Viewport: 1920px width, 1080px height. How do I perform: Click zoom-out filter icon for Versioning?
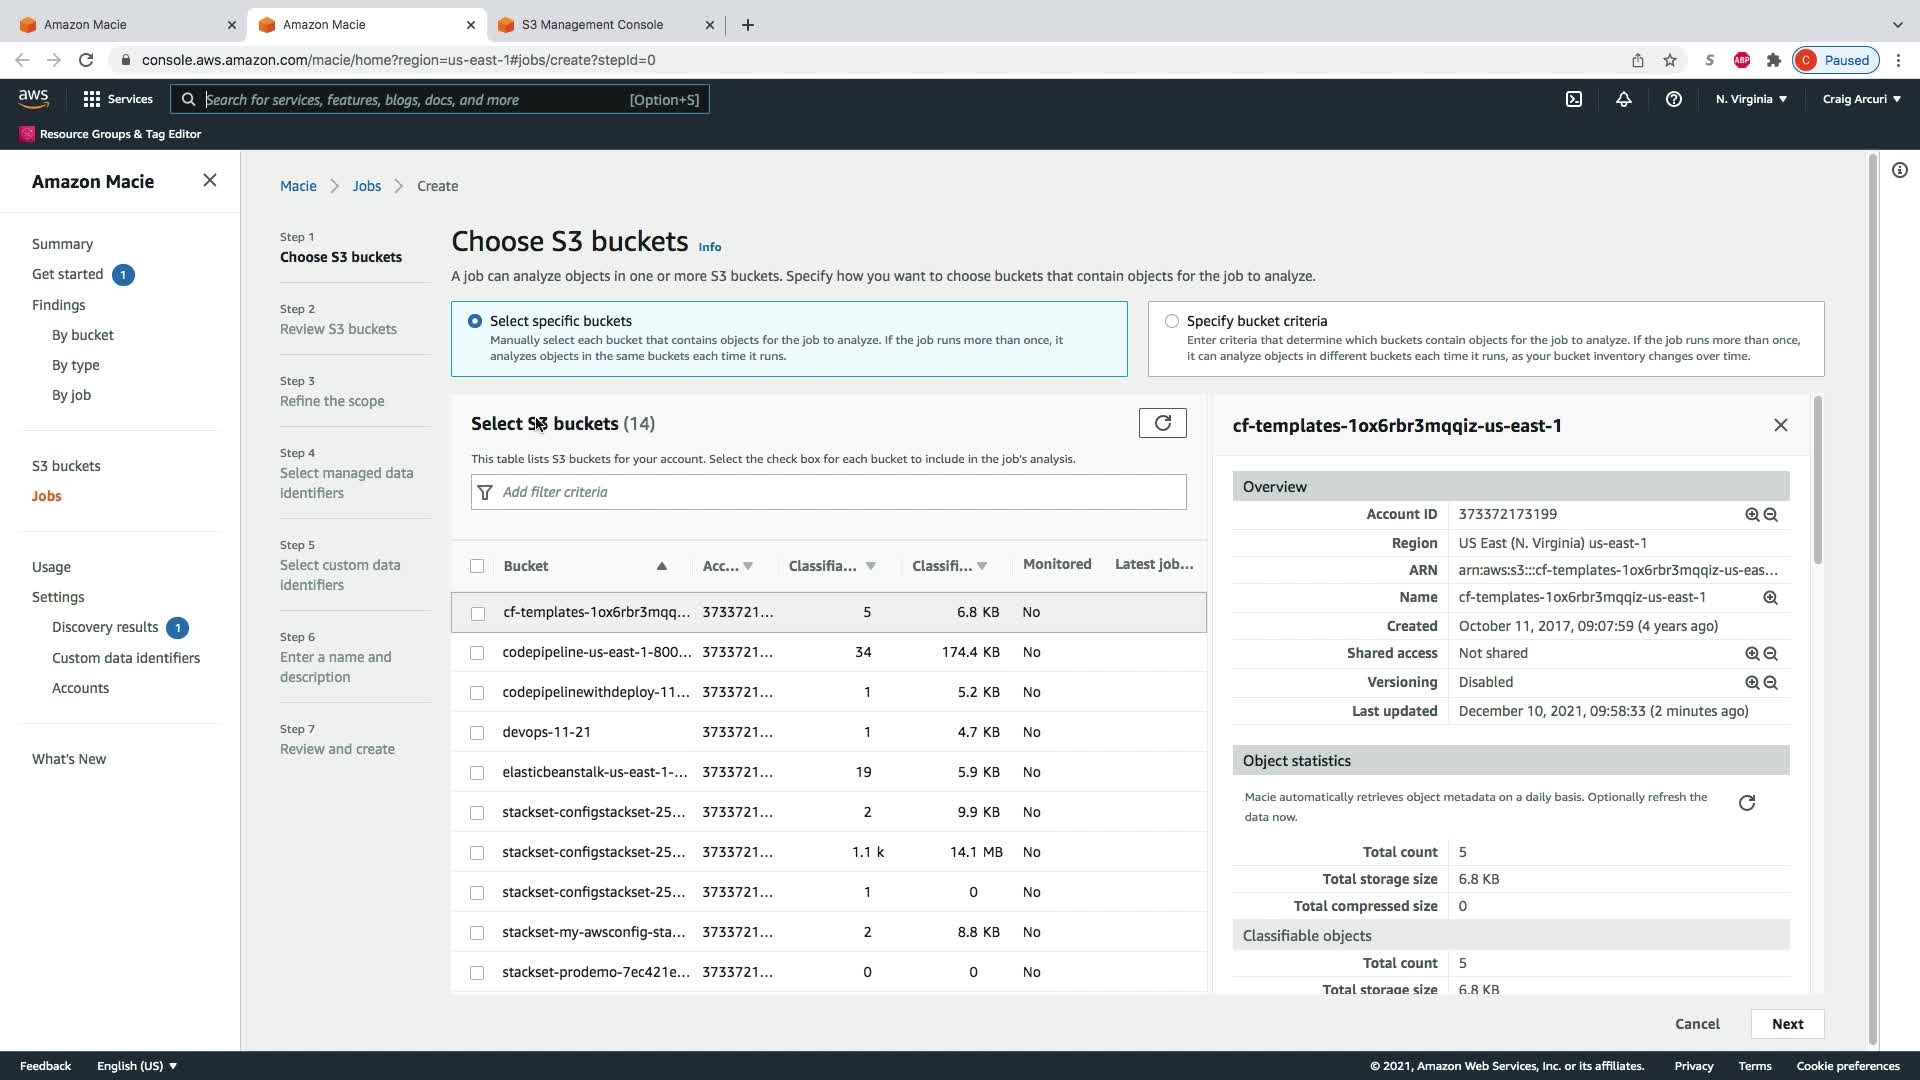point(1771,683)
